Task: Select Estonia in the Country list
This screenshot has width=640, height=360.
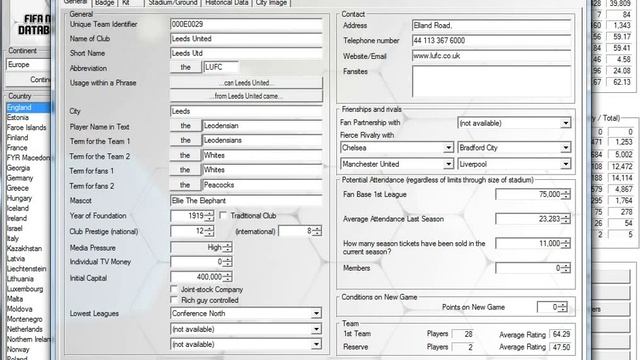Action: tap(29, 118)
